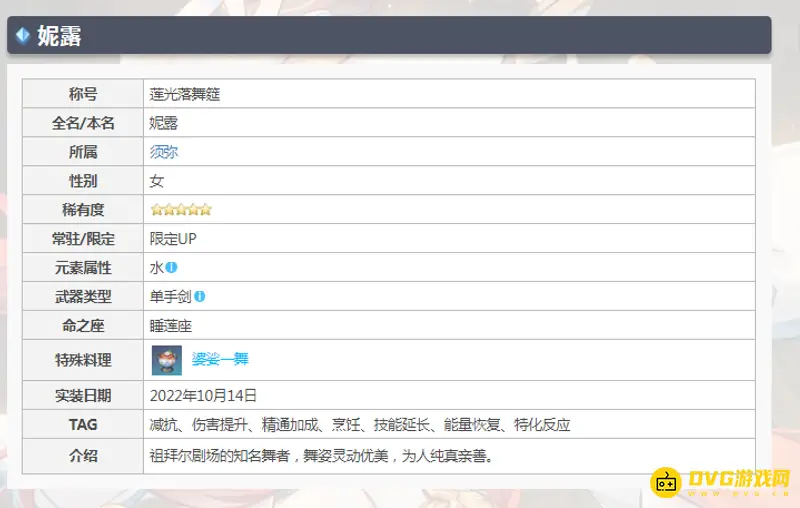Click the 称号 row label

(x=83, y=94)
